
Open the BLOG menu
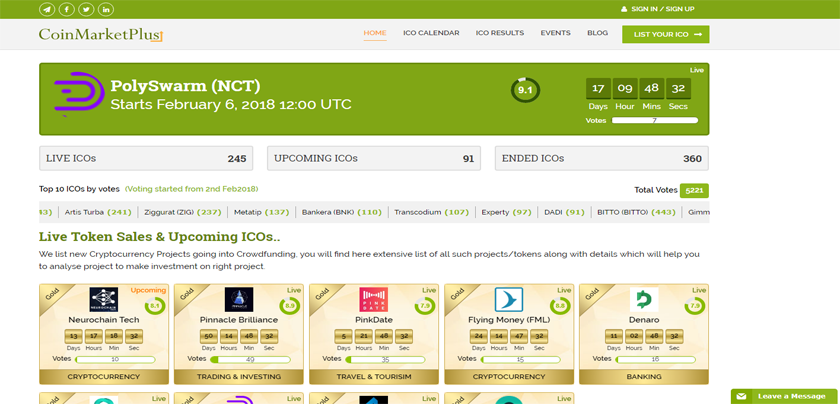pos(597,33)
